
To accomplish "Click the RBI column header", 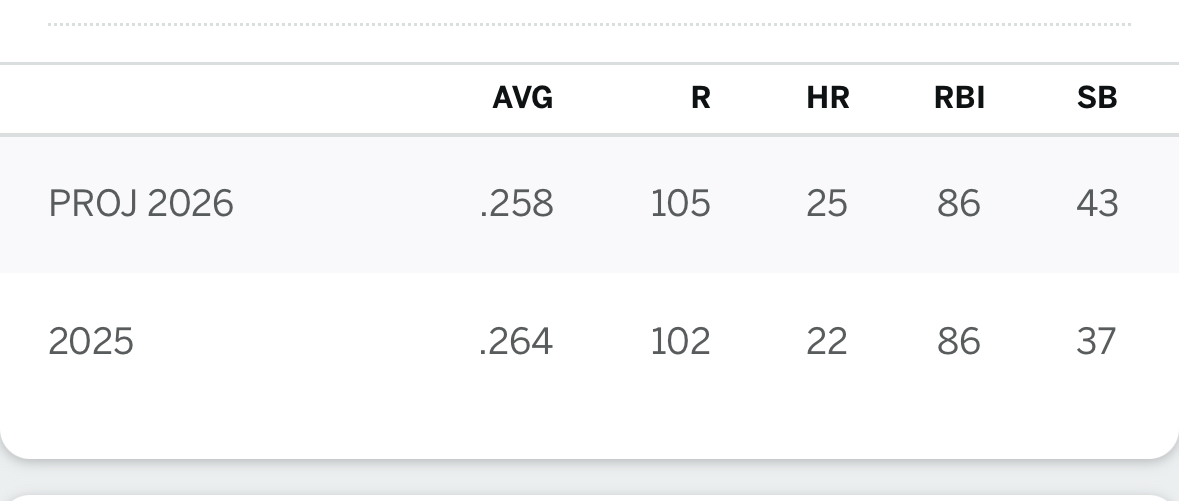I will coord(959,98).
